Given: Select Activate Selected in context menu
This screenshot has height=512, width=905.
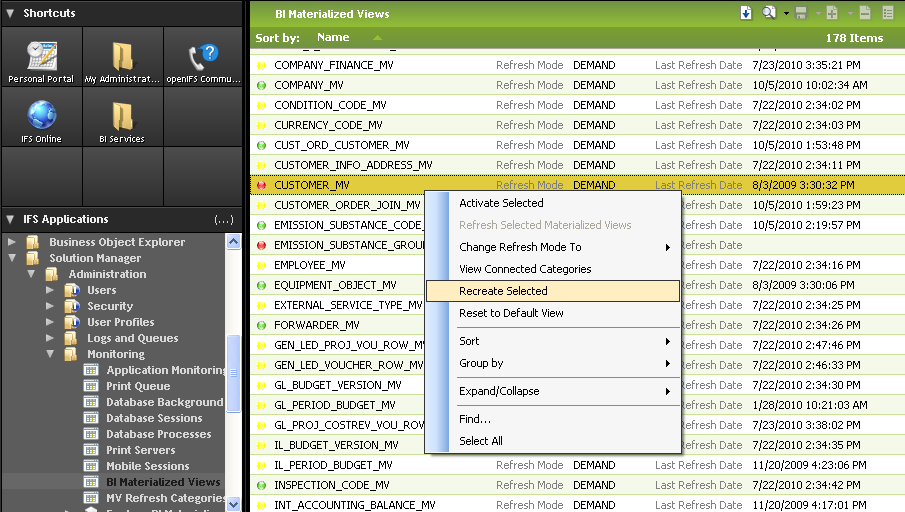Looking at the screenshot, I should point(501,203).
